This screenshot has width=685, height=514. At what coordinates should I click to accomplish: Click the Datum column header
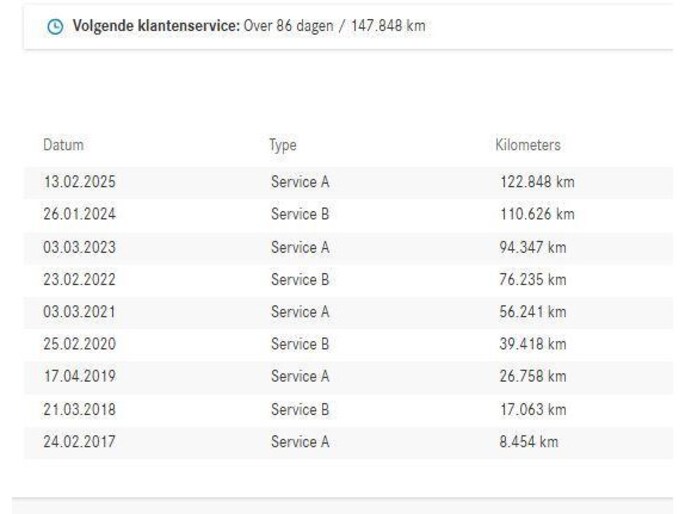click(63, 145)
